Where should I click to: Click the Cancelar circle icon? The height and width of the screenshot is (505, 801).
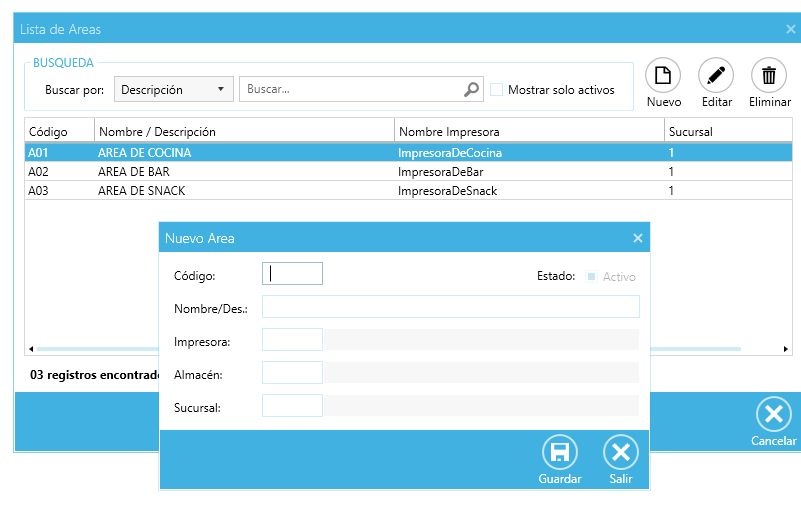pyautogui.click(x=773, y=414)
